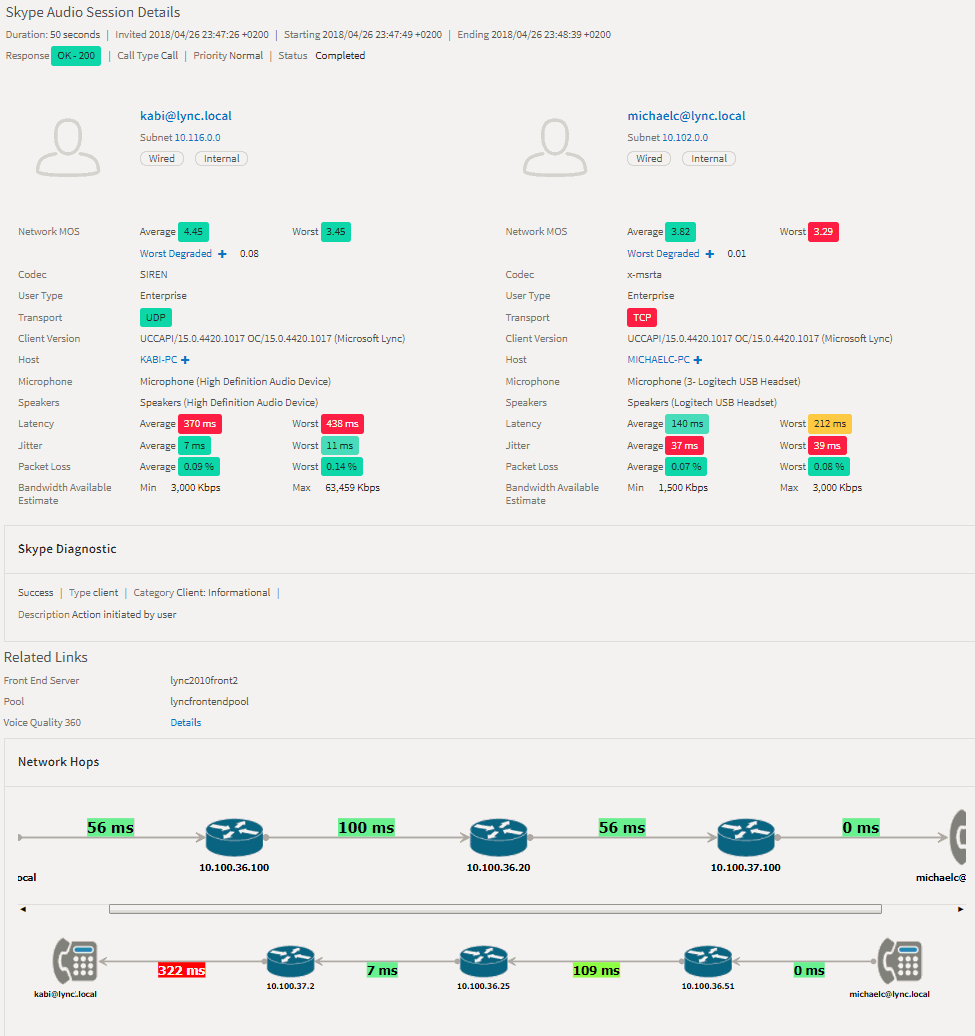Open michaelc@lync.local user link
The height and width of the screenshot is (1036, 975).
click(x=686, y=116)
